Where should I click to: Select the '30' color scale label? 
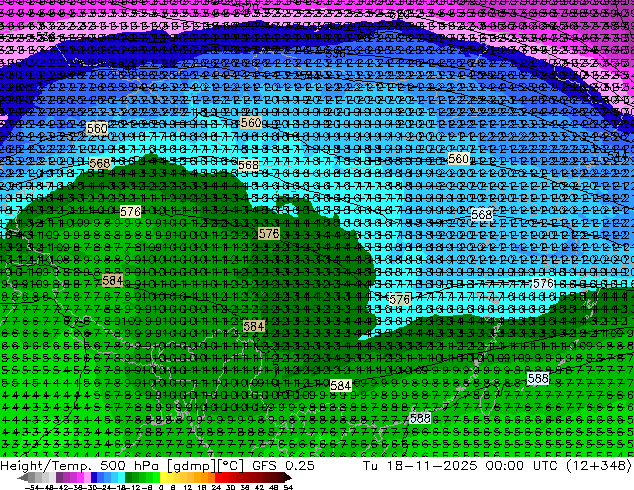[230, 488]
